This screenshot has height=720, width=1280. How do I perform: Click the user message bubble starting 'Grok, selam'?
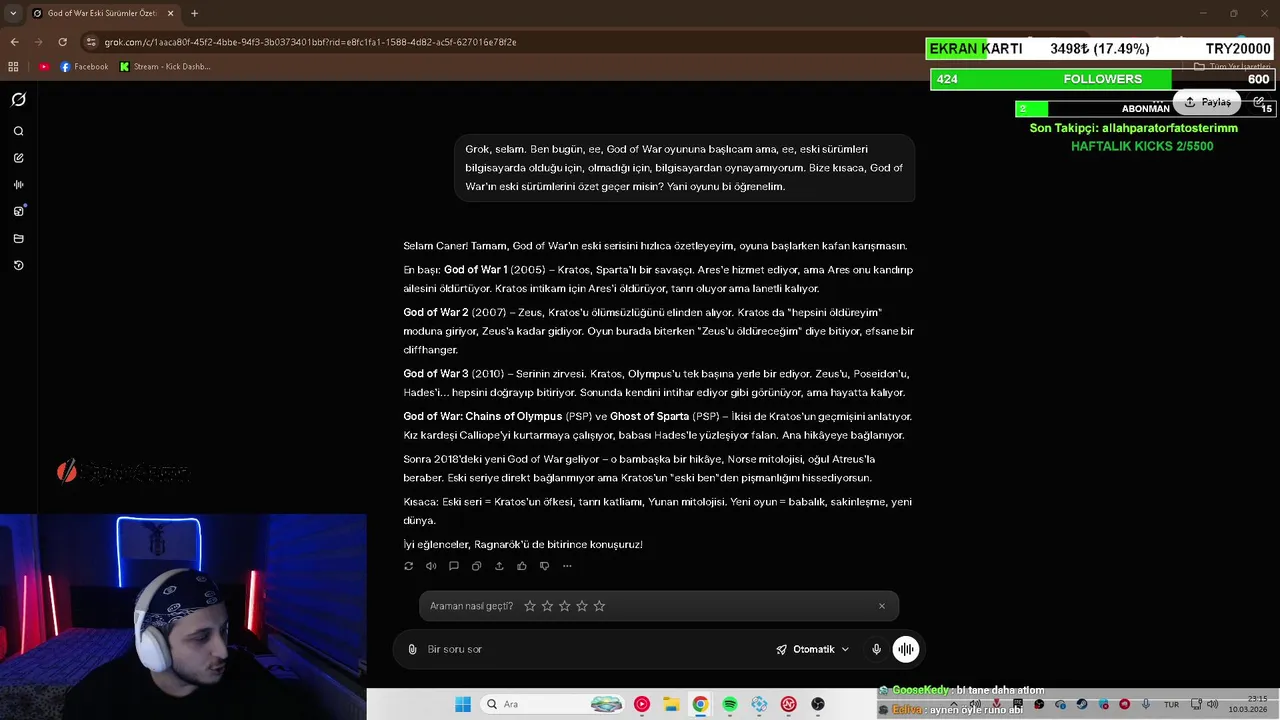point(684,168)
